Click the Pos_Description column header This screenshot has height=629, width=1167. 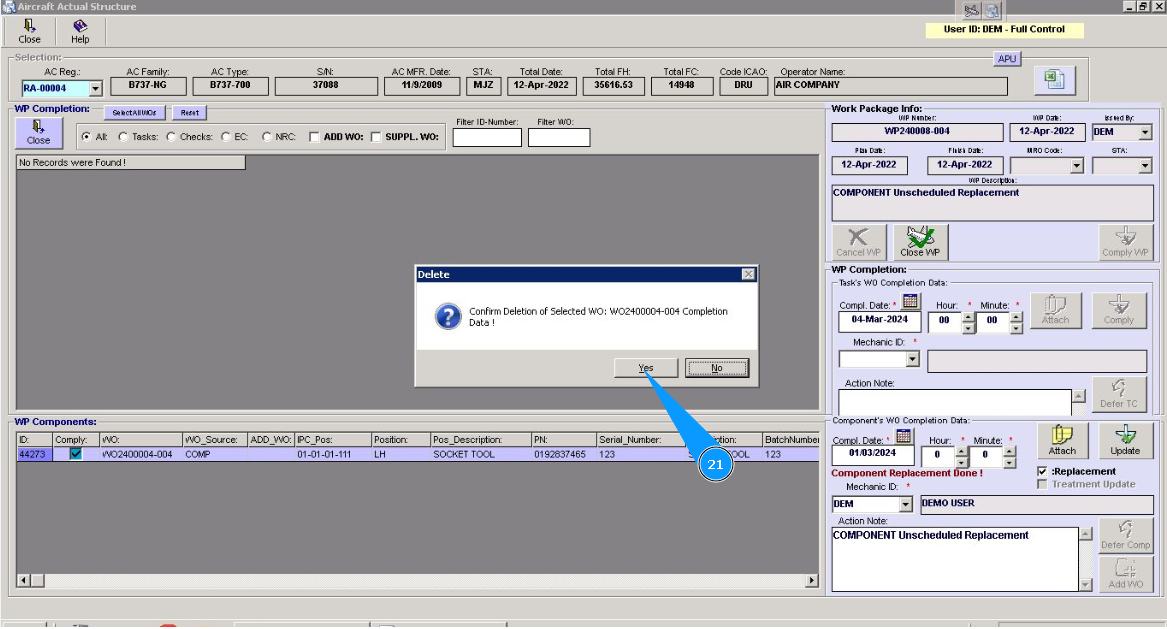(481, 440)
